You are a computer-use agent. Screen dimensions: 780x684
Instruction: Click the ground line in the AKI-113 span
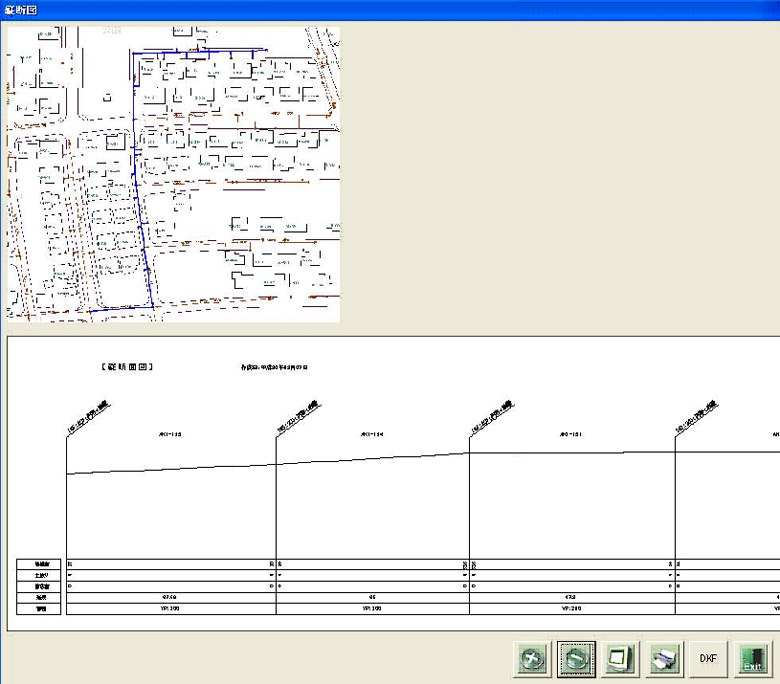tap(170, 468)
